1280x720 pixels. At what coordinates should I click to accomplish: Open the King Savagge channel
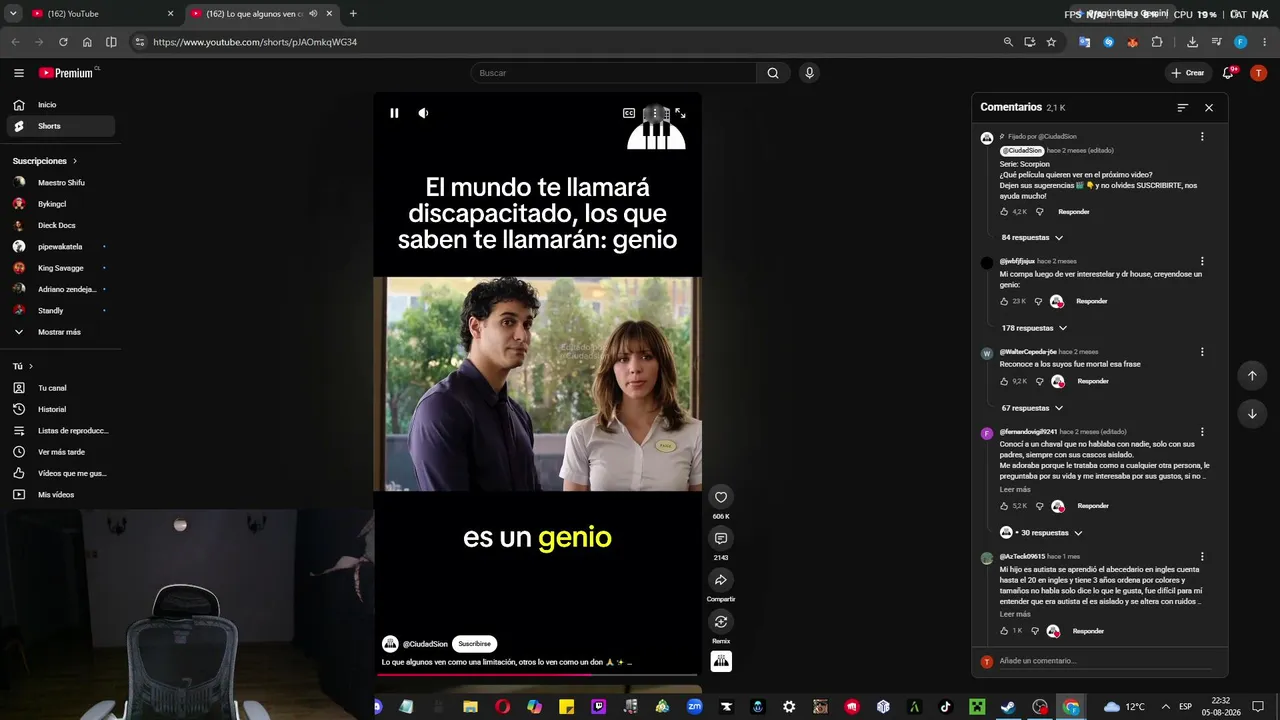(x=60, y=268)
